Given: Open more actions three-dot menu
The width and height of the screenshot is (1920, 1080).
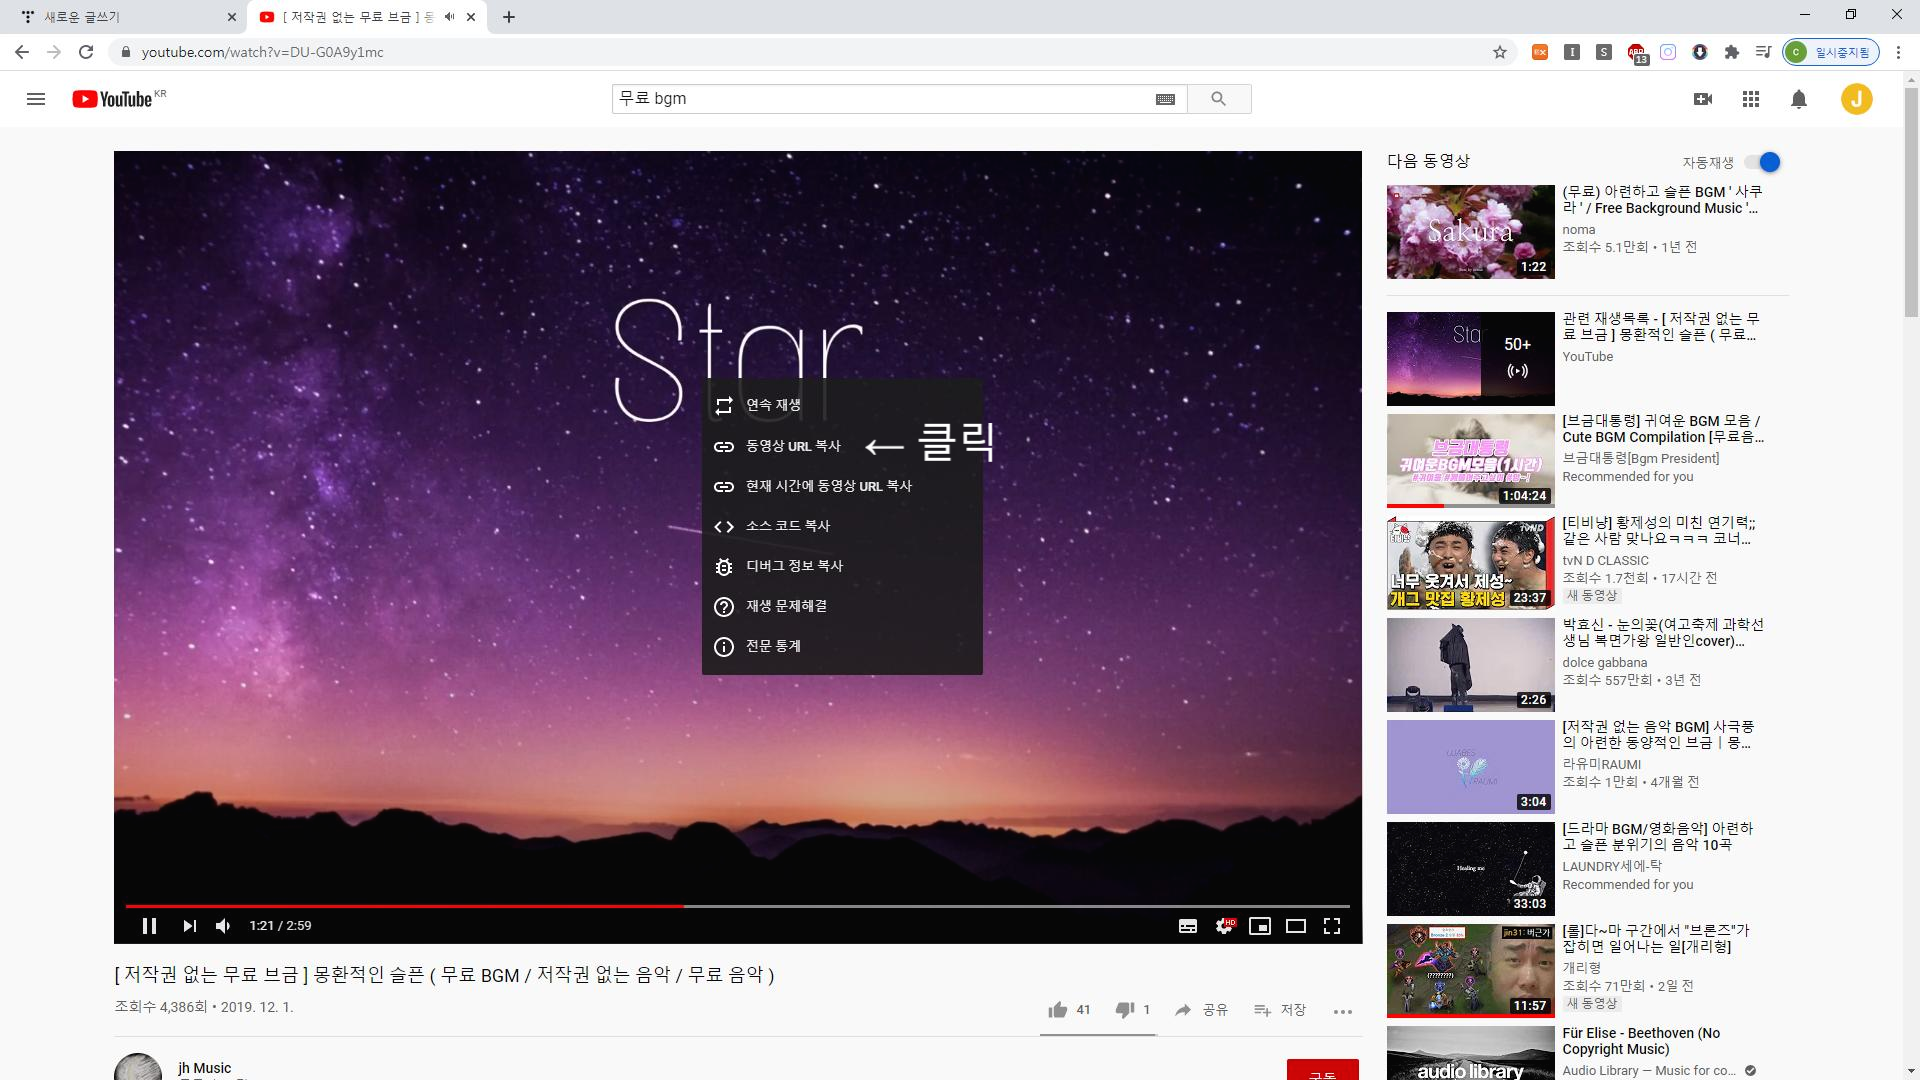Looking at the screenshot, I should click(x=1343, y=1011).
